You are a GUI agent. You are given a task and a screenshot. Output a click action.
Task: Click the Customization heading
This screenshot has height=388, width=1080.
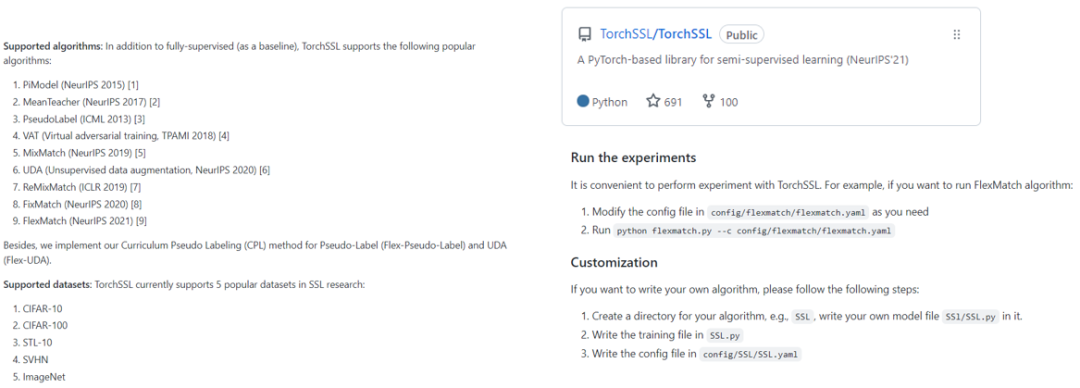pos(614,263)
